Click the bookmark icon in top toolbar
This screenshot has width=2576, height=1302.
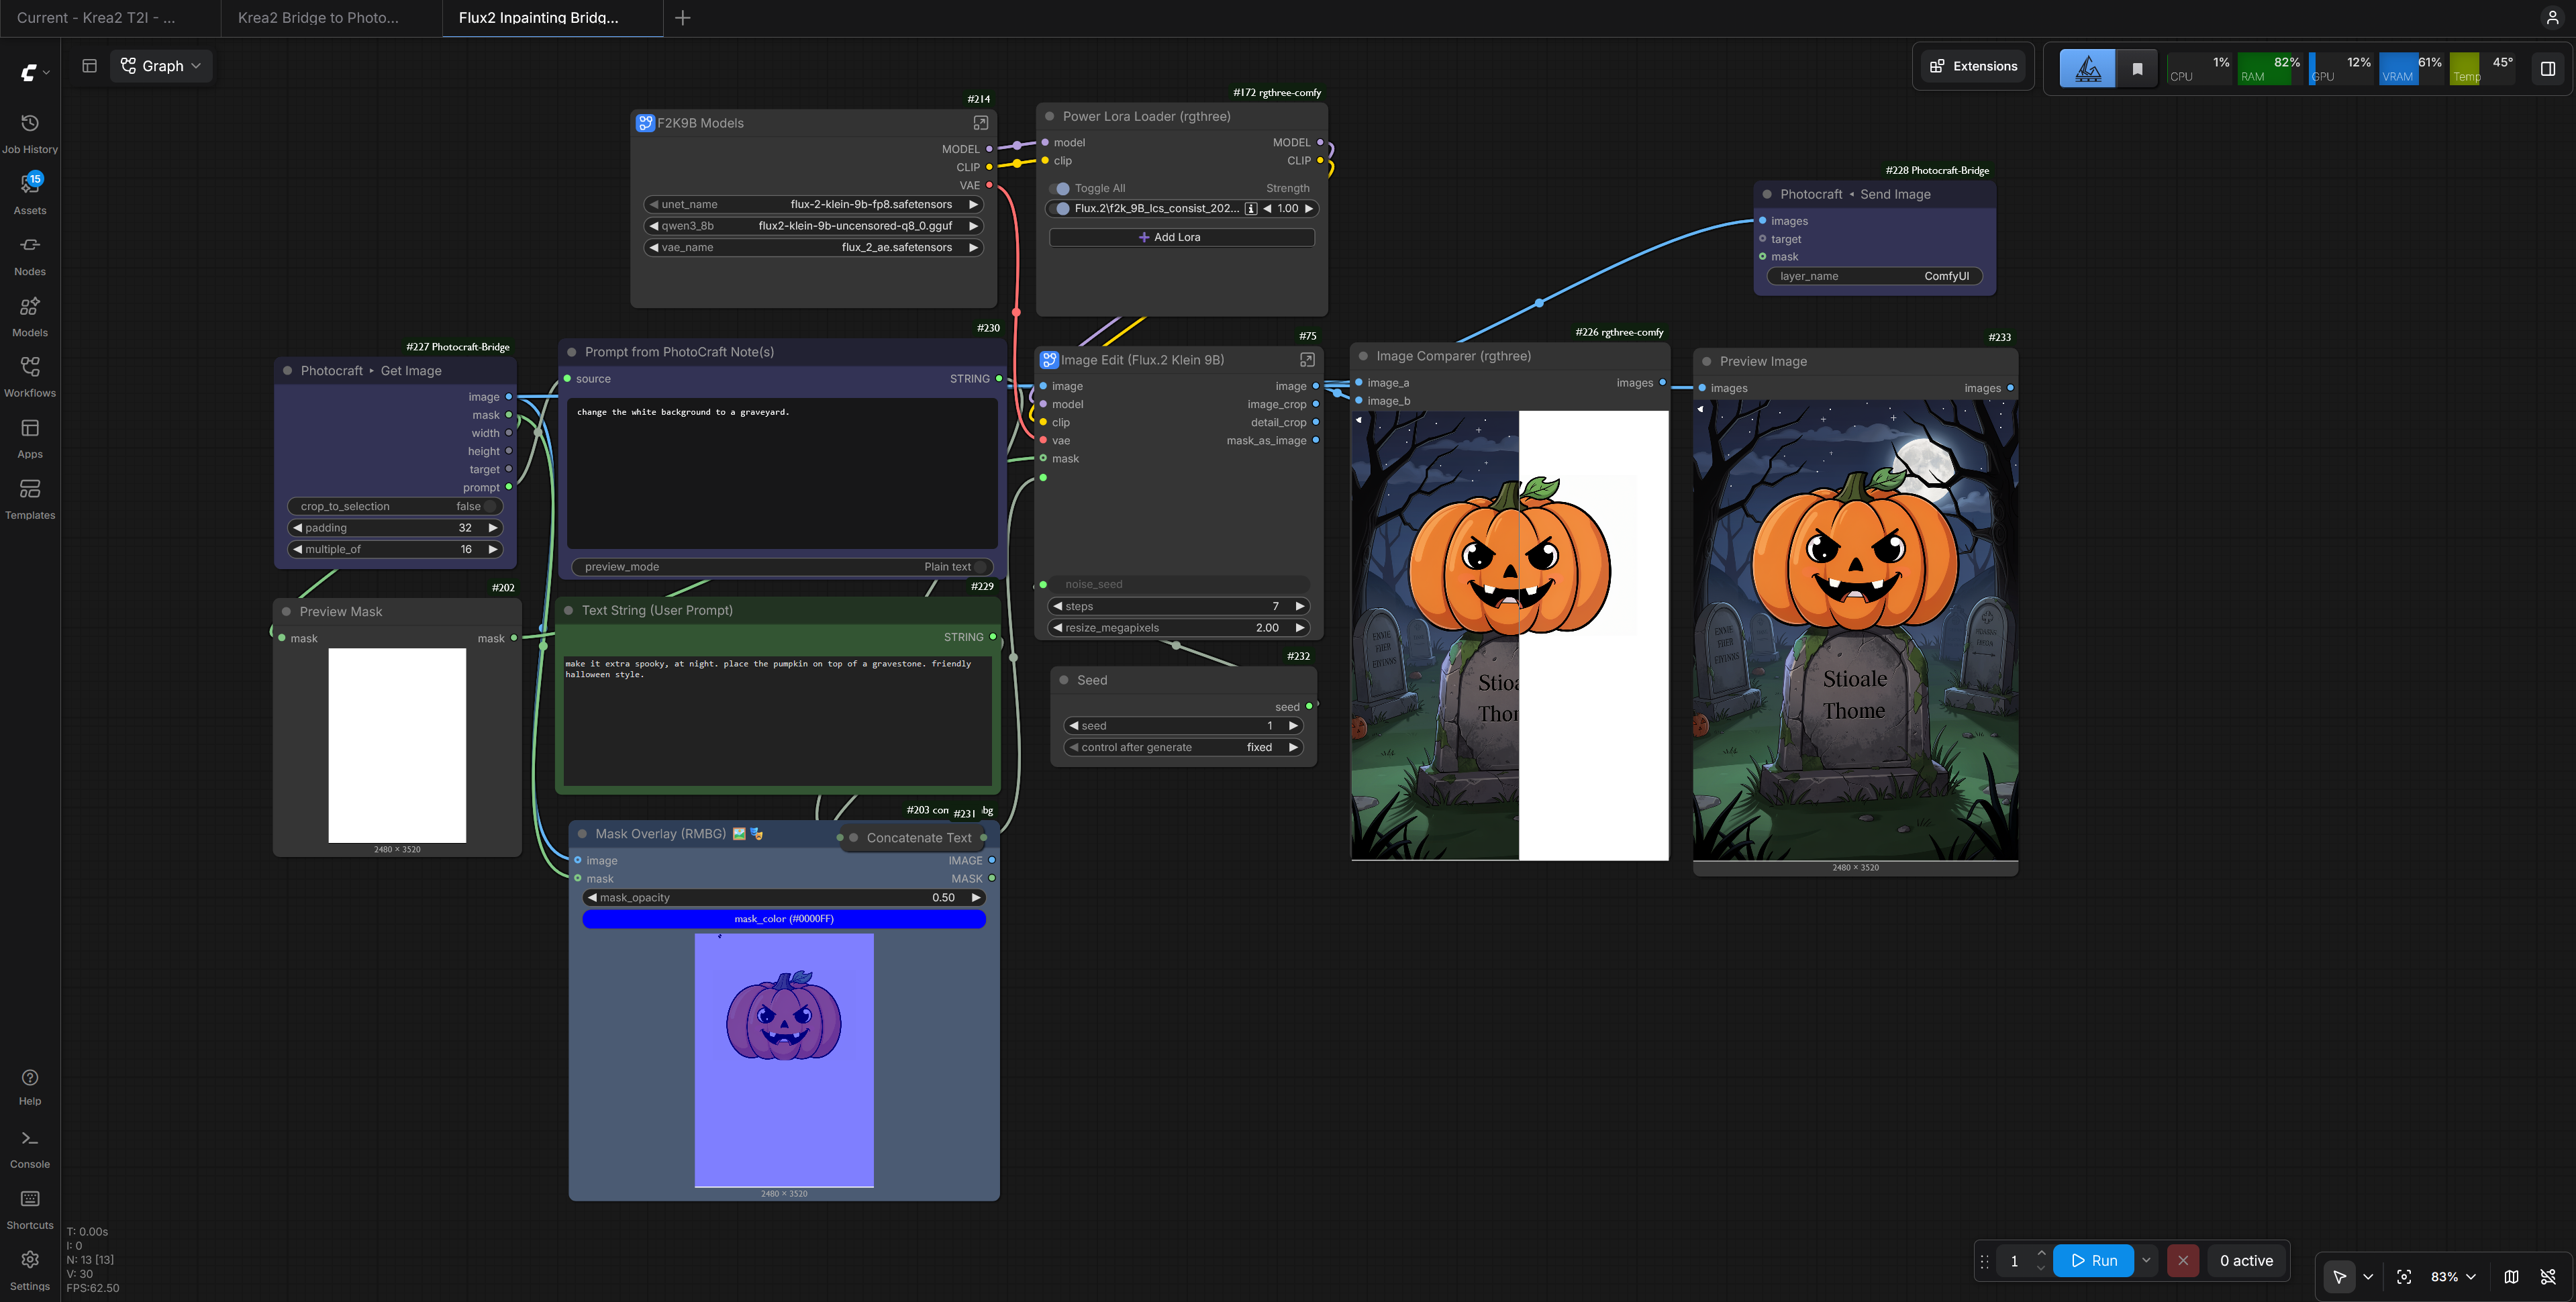2137,68
